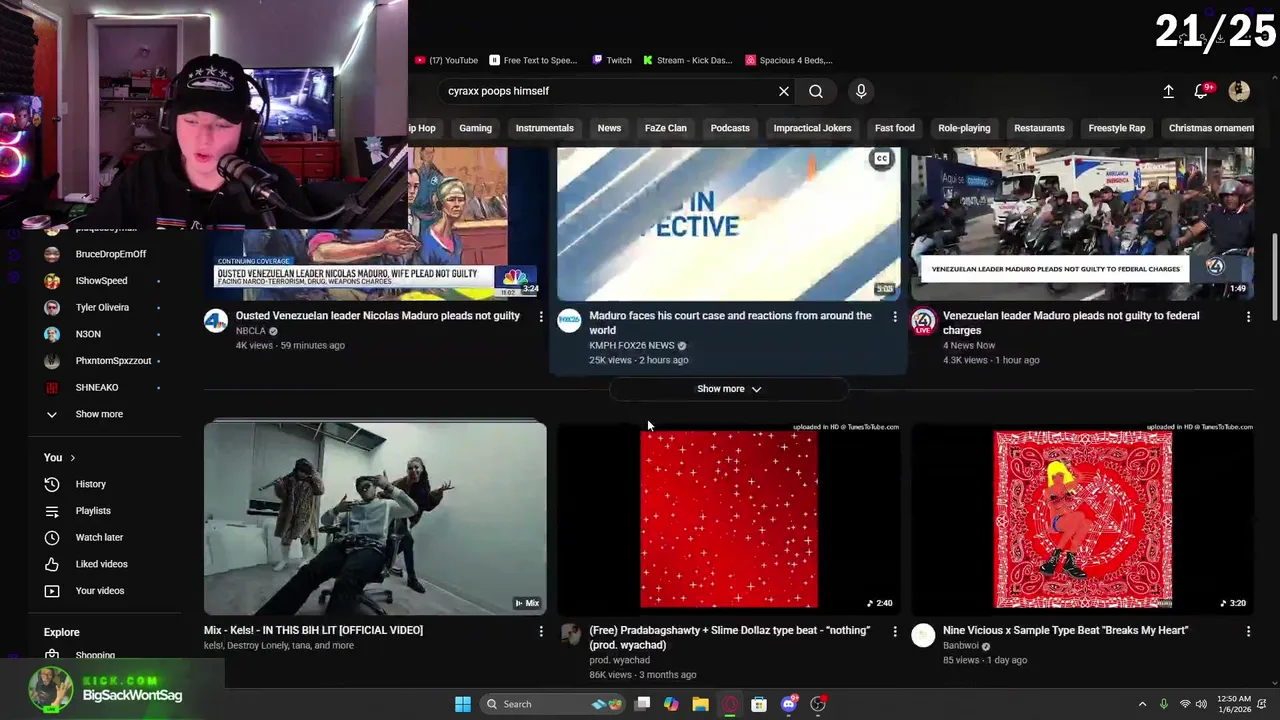
Task: Open the volume speaker tray icon
Action: click(1201, 704)
